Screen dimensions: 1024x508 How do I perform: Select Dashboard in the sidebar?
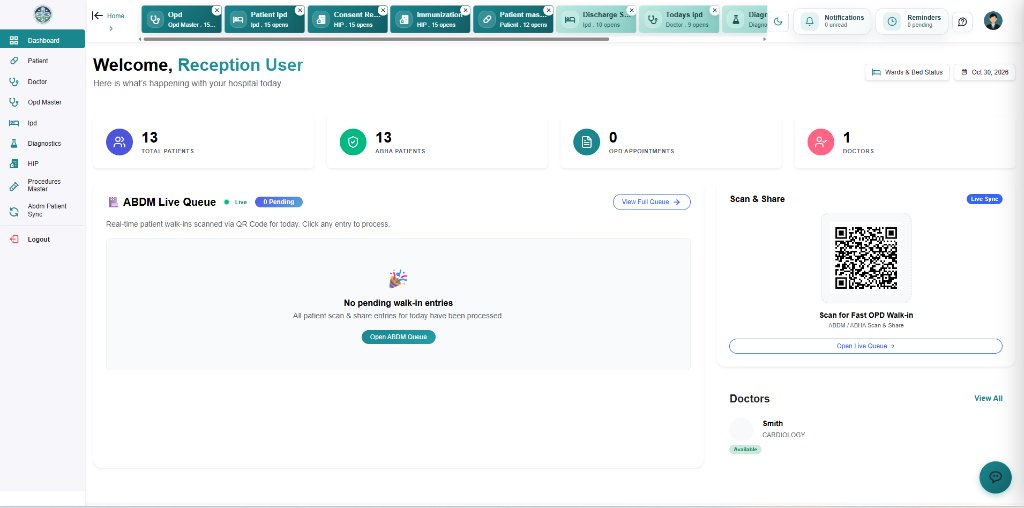[x=42, y=40]
